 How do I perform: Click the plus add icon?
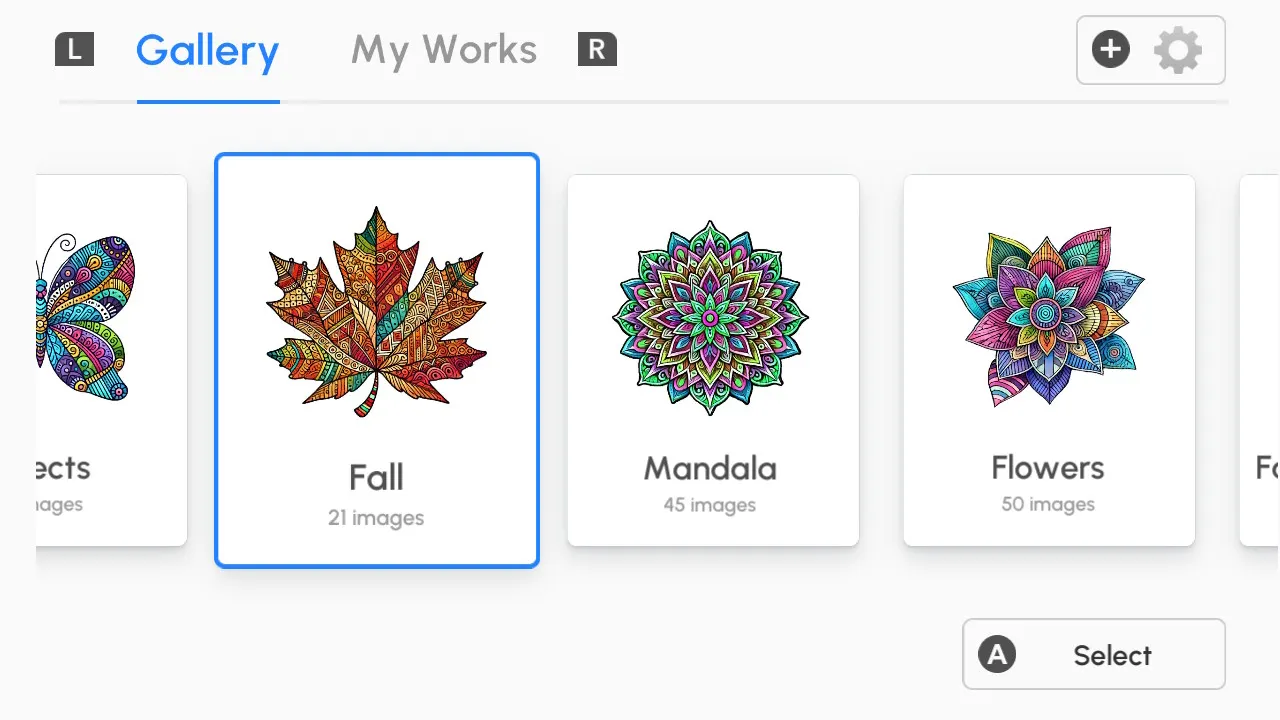click(x=1111, y=49)
